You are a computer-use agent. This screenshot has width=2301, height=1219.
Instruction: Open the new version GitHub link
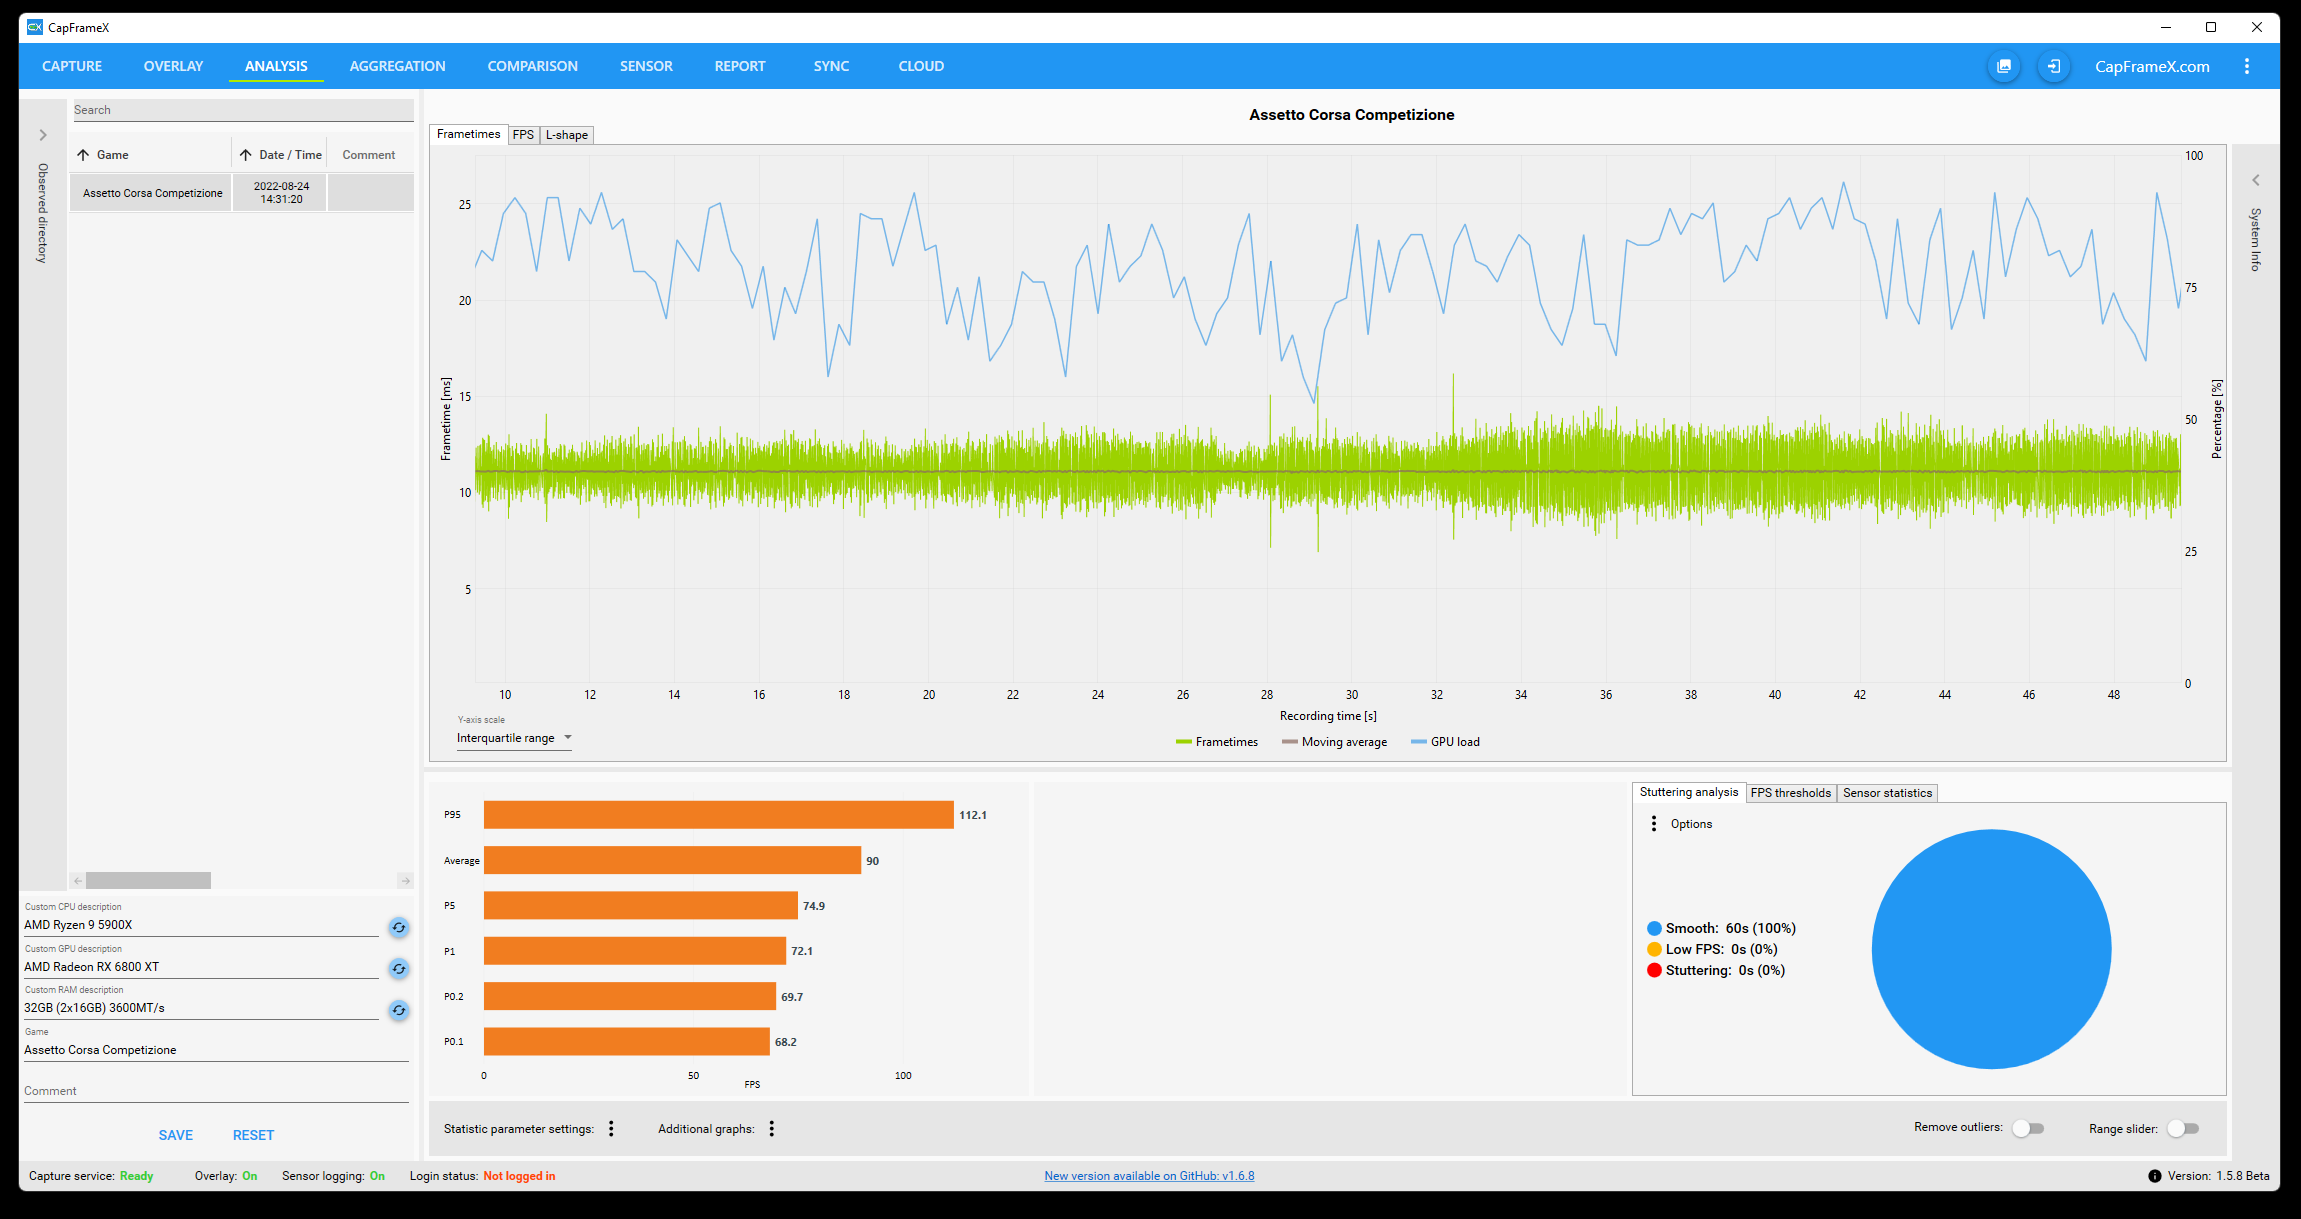click(x=1149, y=1176)
